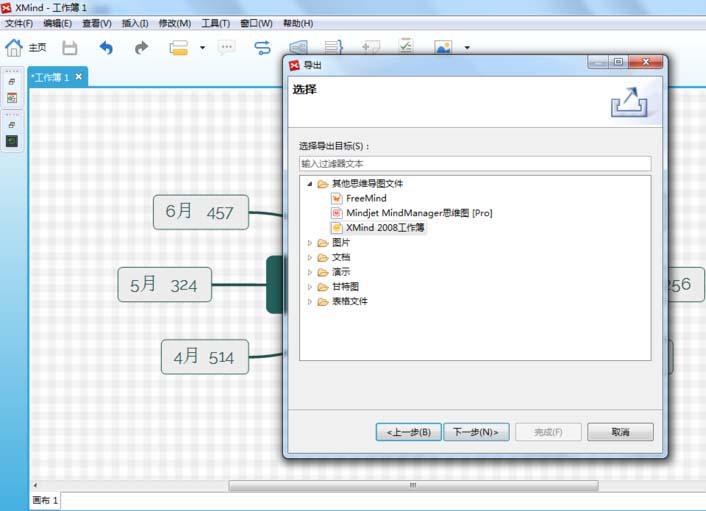Click the boundary icon in the toolbar
The height and width of the screenshot is (511, 706).
(x=298, y=47)
